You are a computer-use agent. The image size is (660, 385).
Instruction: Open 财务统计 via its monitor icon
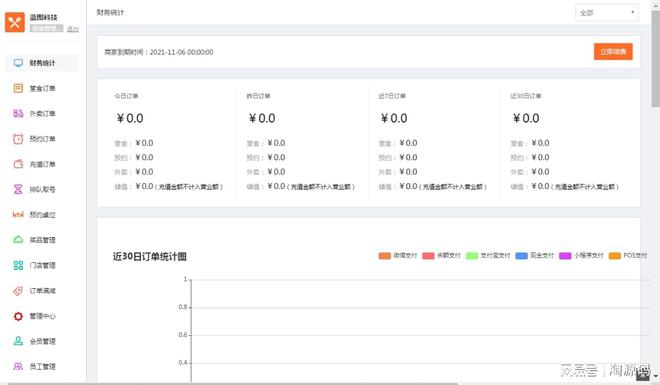pyautogui.click(x=18, y=63)
